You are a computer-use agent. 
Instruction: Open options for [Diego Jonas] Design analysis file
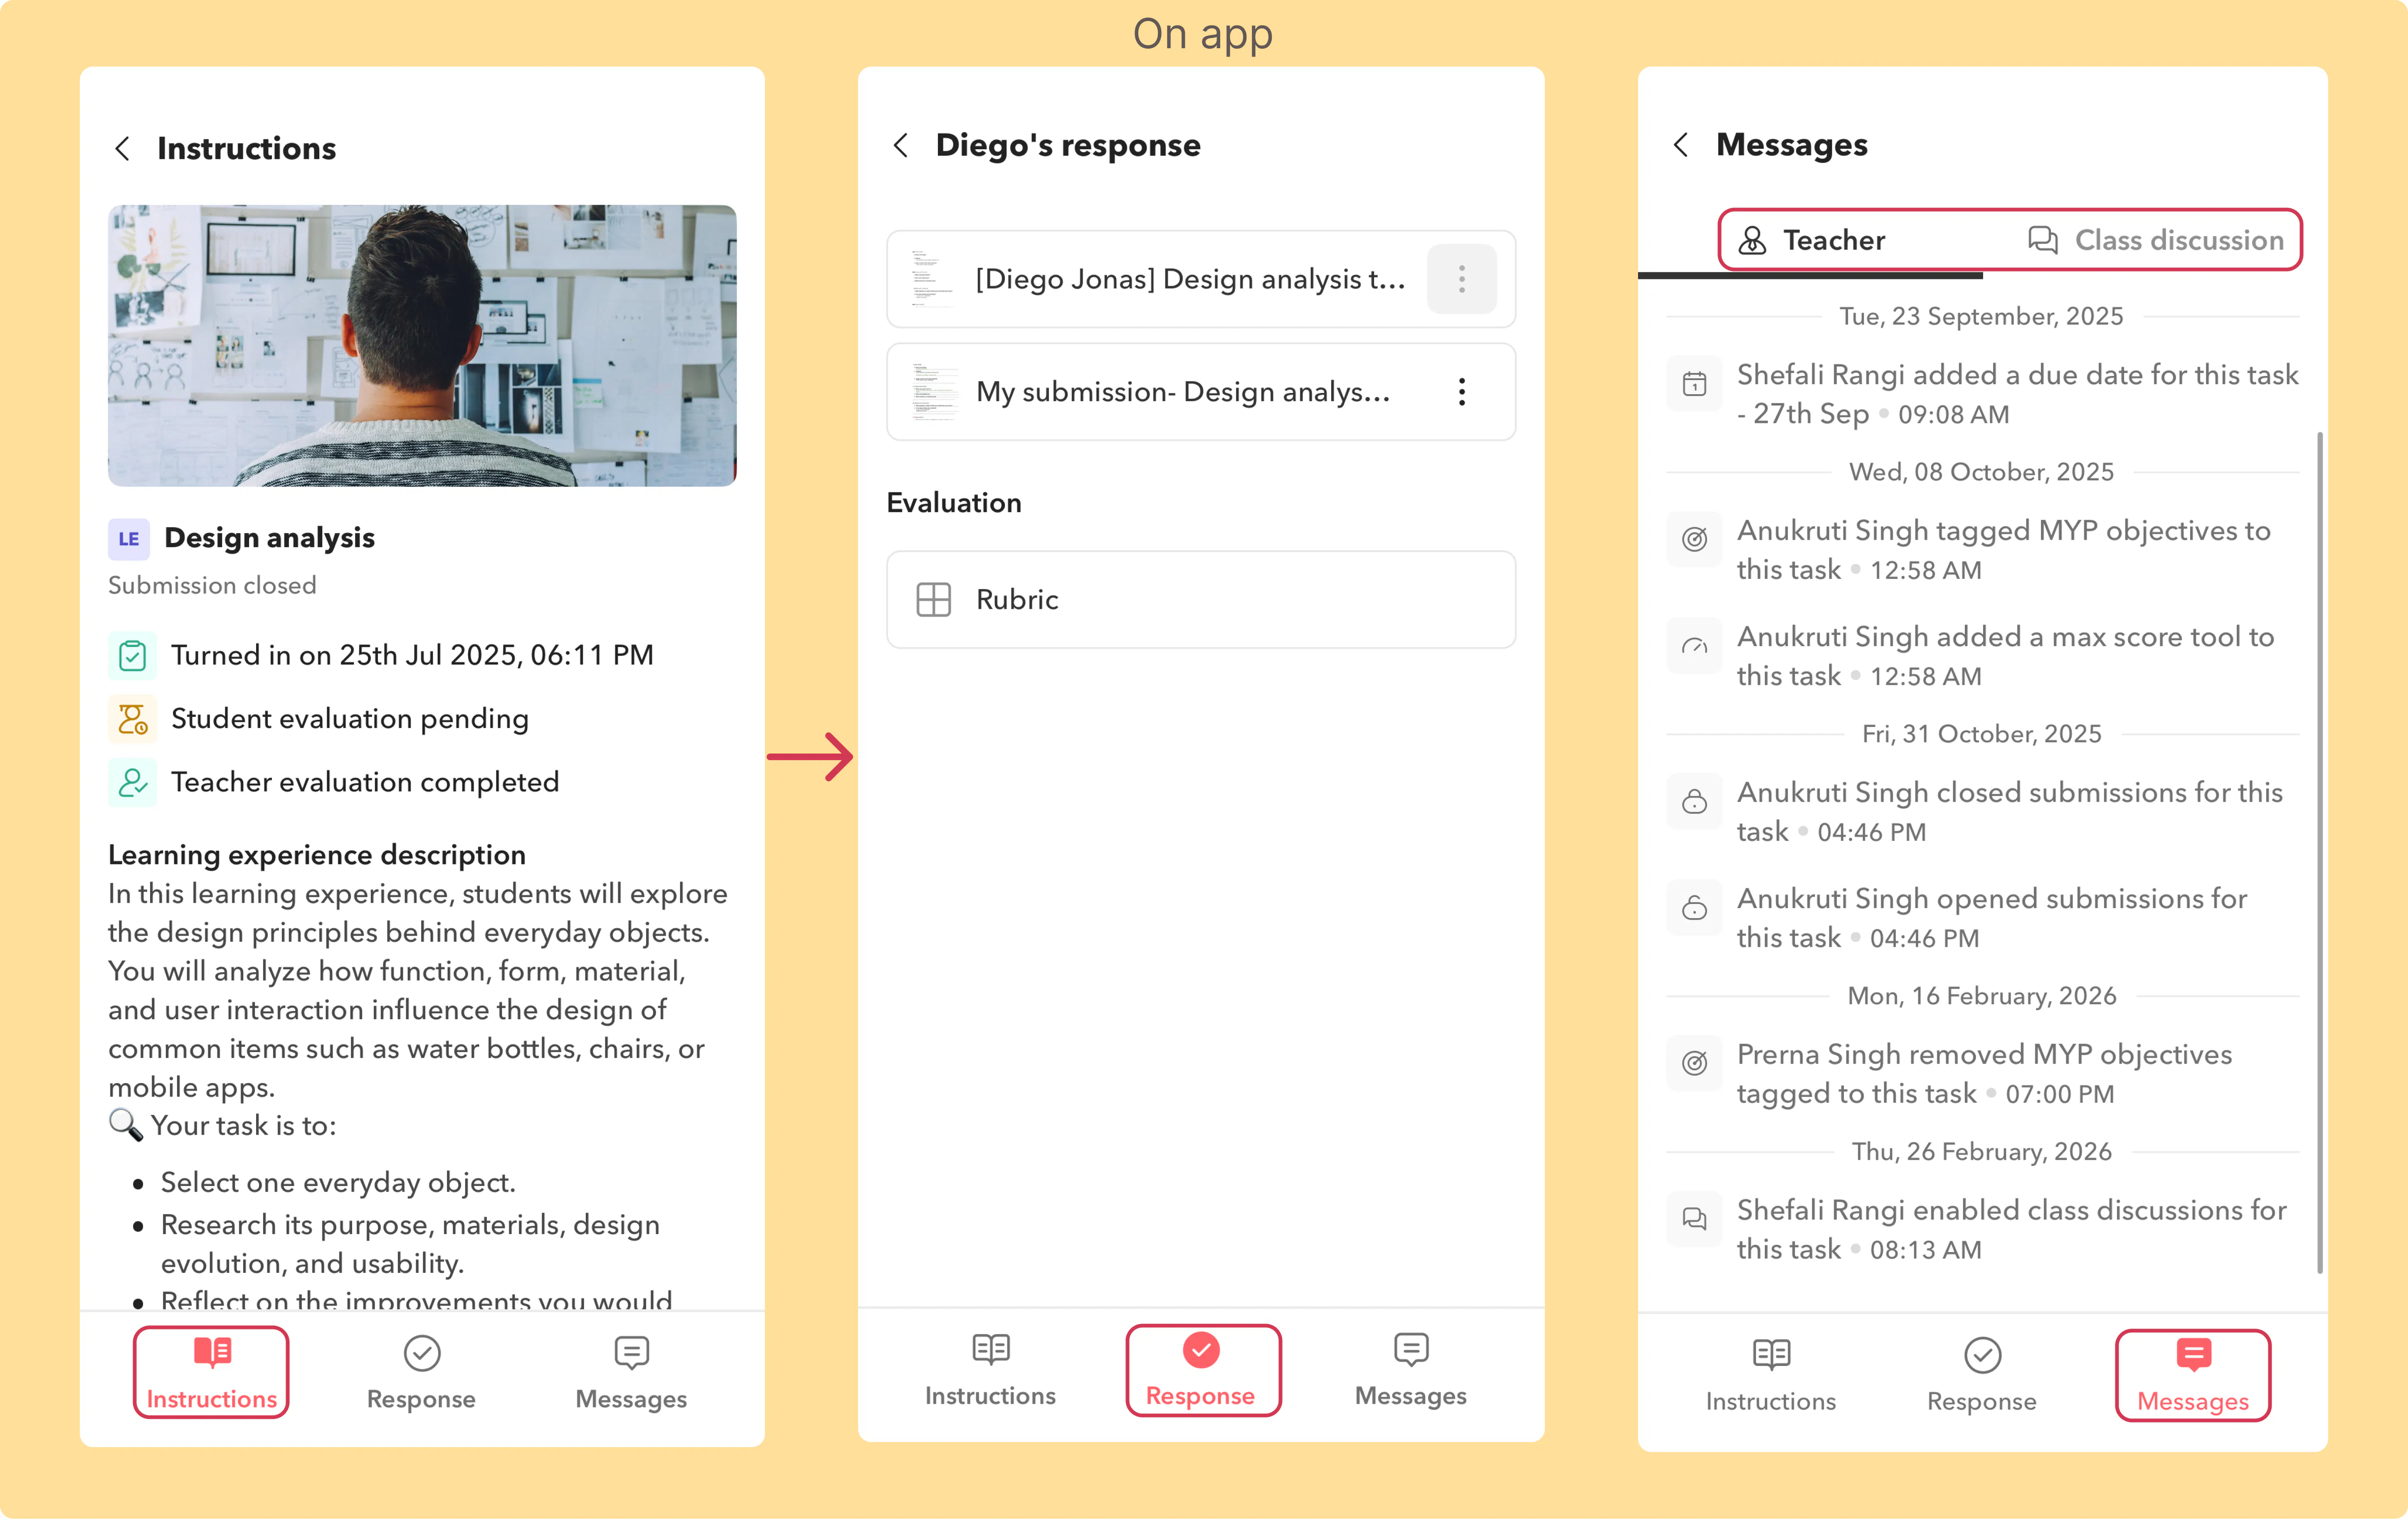1462,279
